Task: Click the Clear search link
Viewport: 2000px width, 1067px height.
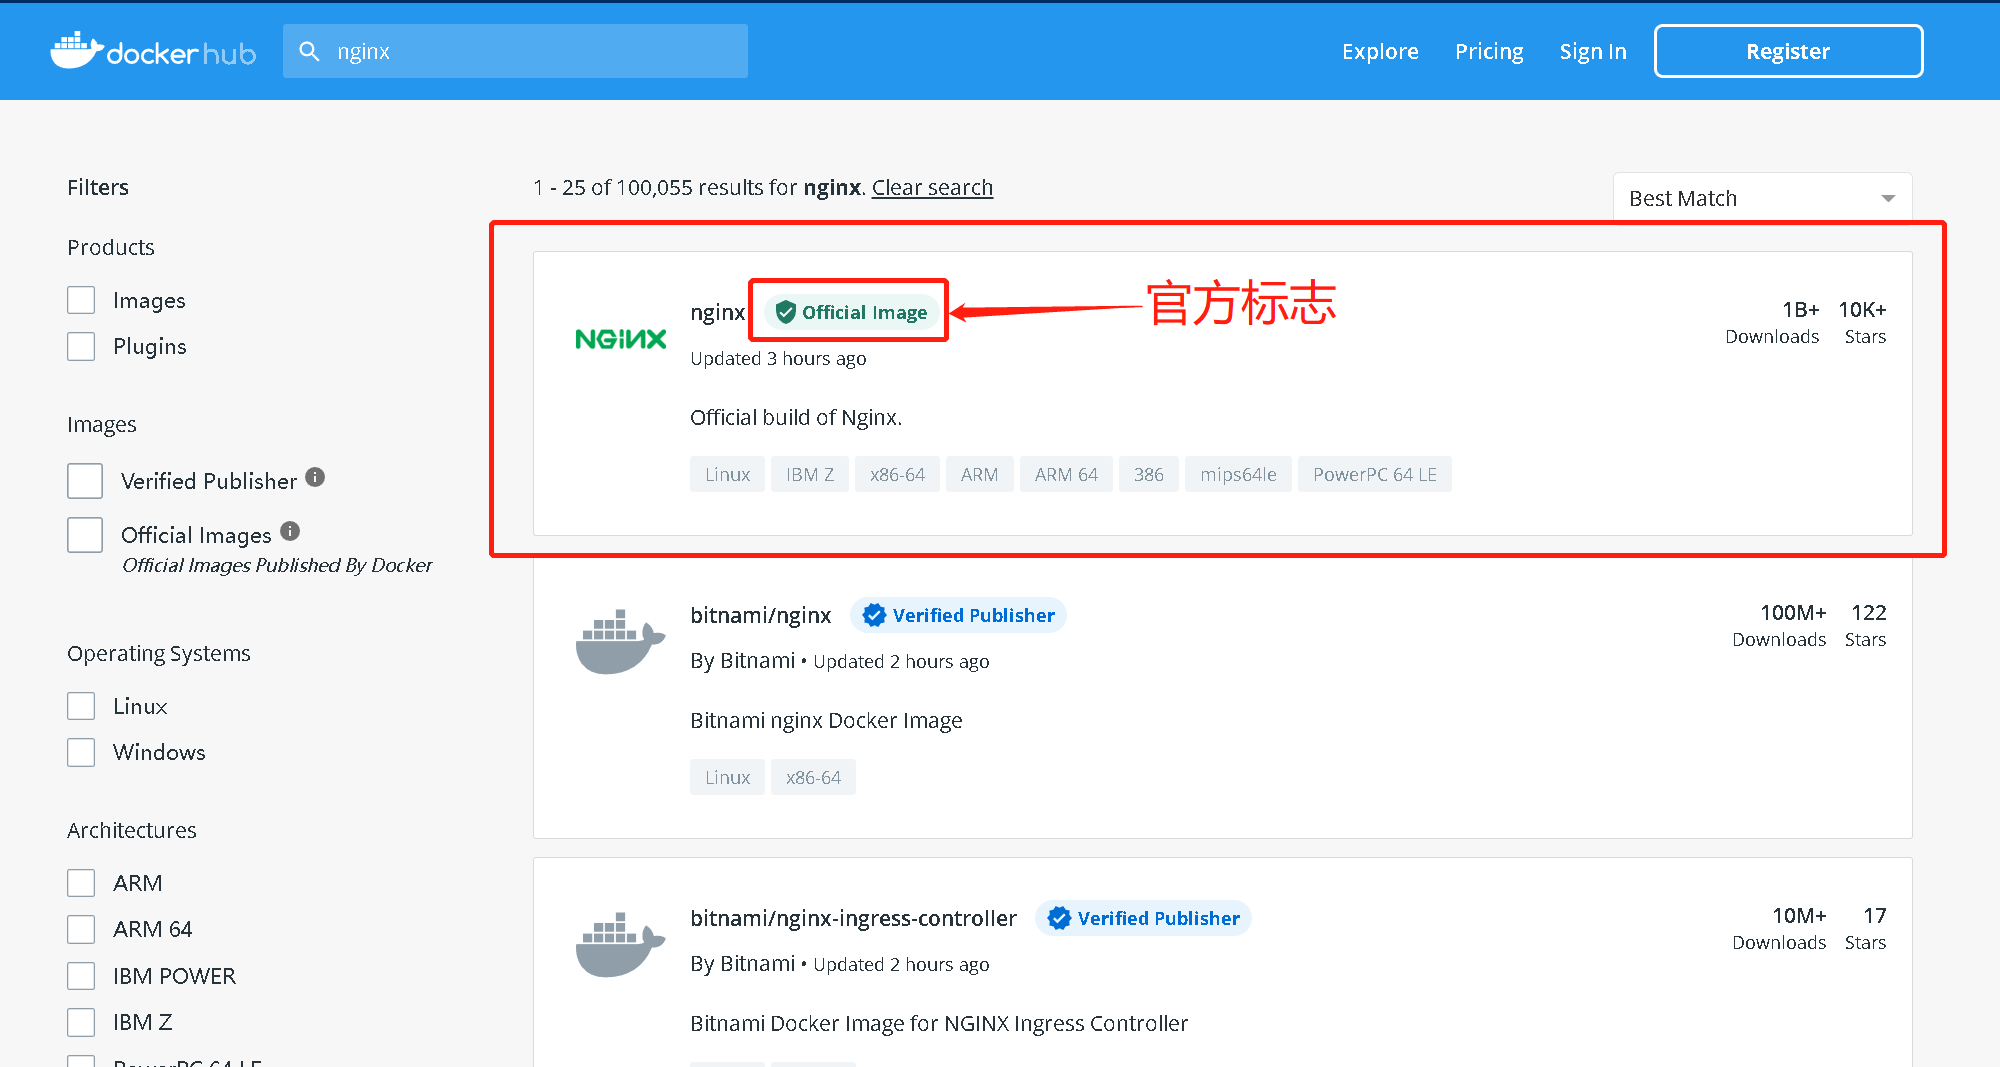Action: [932, 187]
